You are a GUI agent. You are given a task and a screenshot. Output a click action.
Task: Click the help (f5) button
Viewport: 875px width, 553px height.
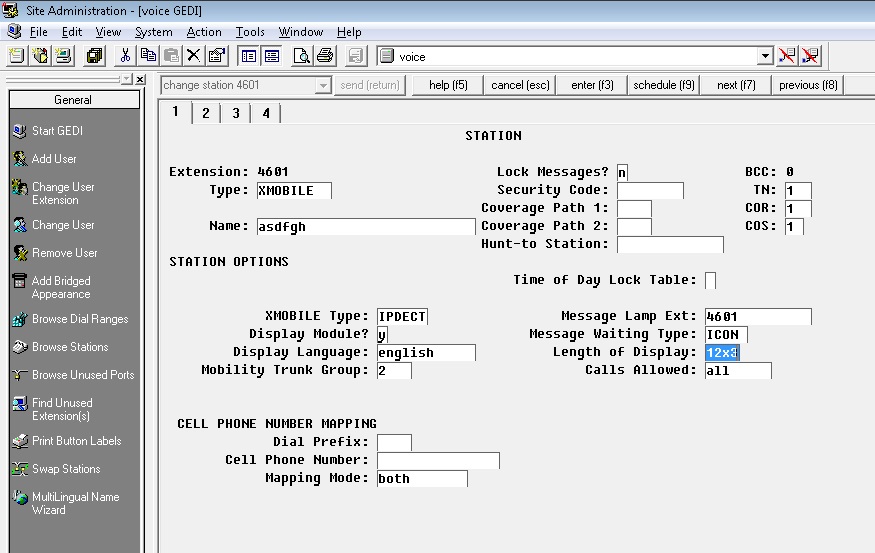pyautogui.click(x=448, y=85)
